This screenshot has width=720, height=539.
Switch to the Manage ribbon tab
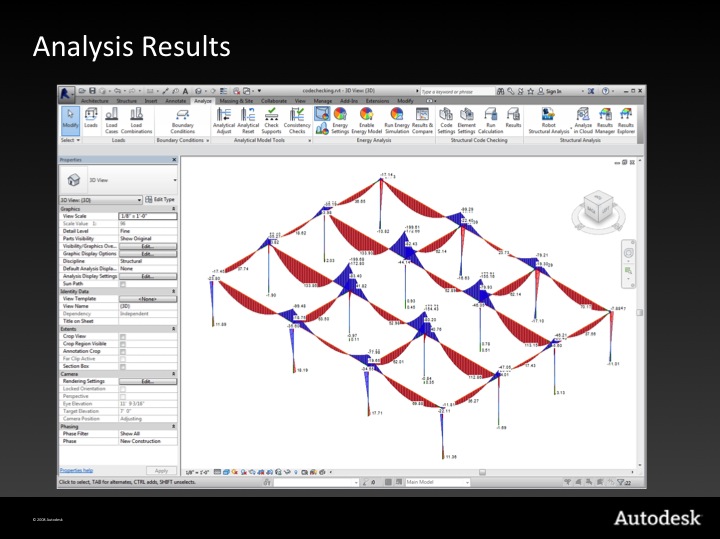[x=322, y=101]
